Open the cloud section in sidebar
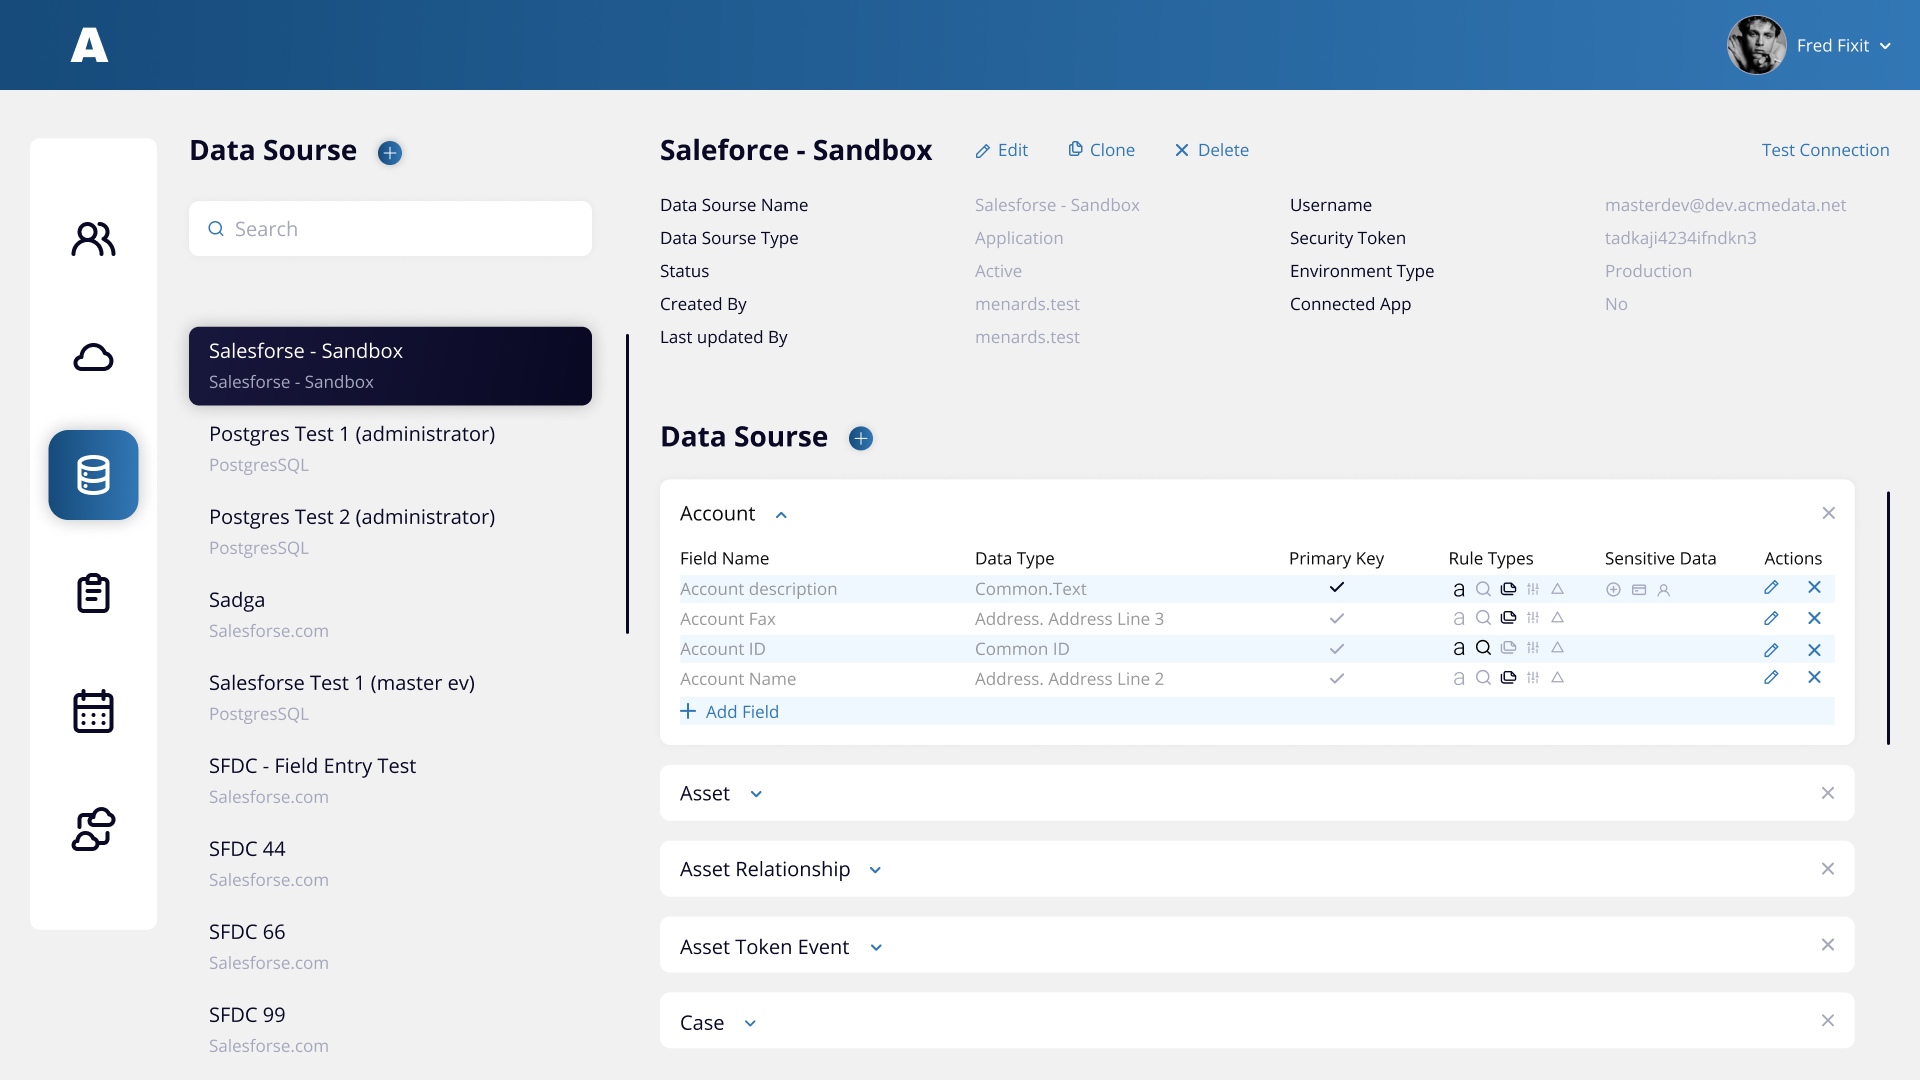Image resolution: width=1920 pixels, height=1080 pixels. [x=93, y=357]
